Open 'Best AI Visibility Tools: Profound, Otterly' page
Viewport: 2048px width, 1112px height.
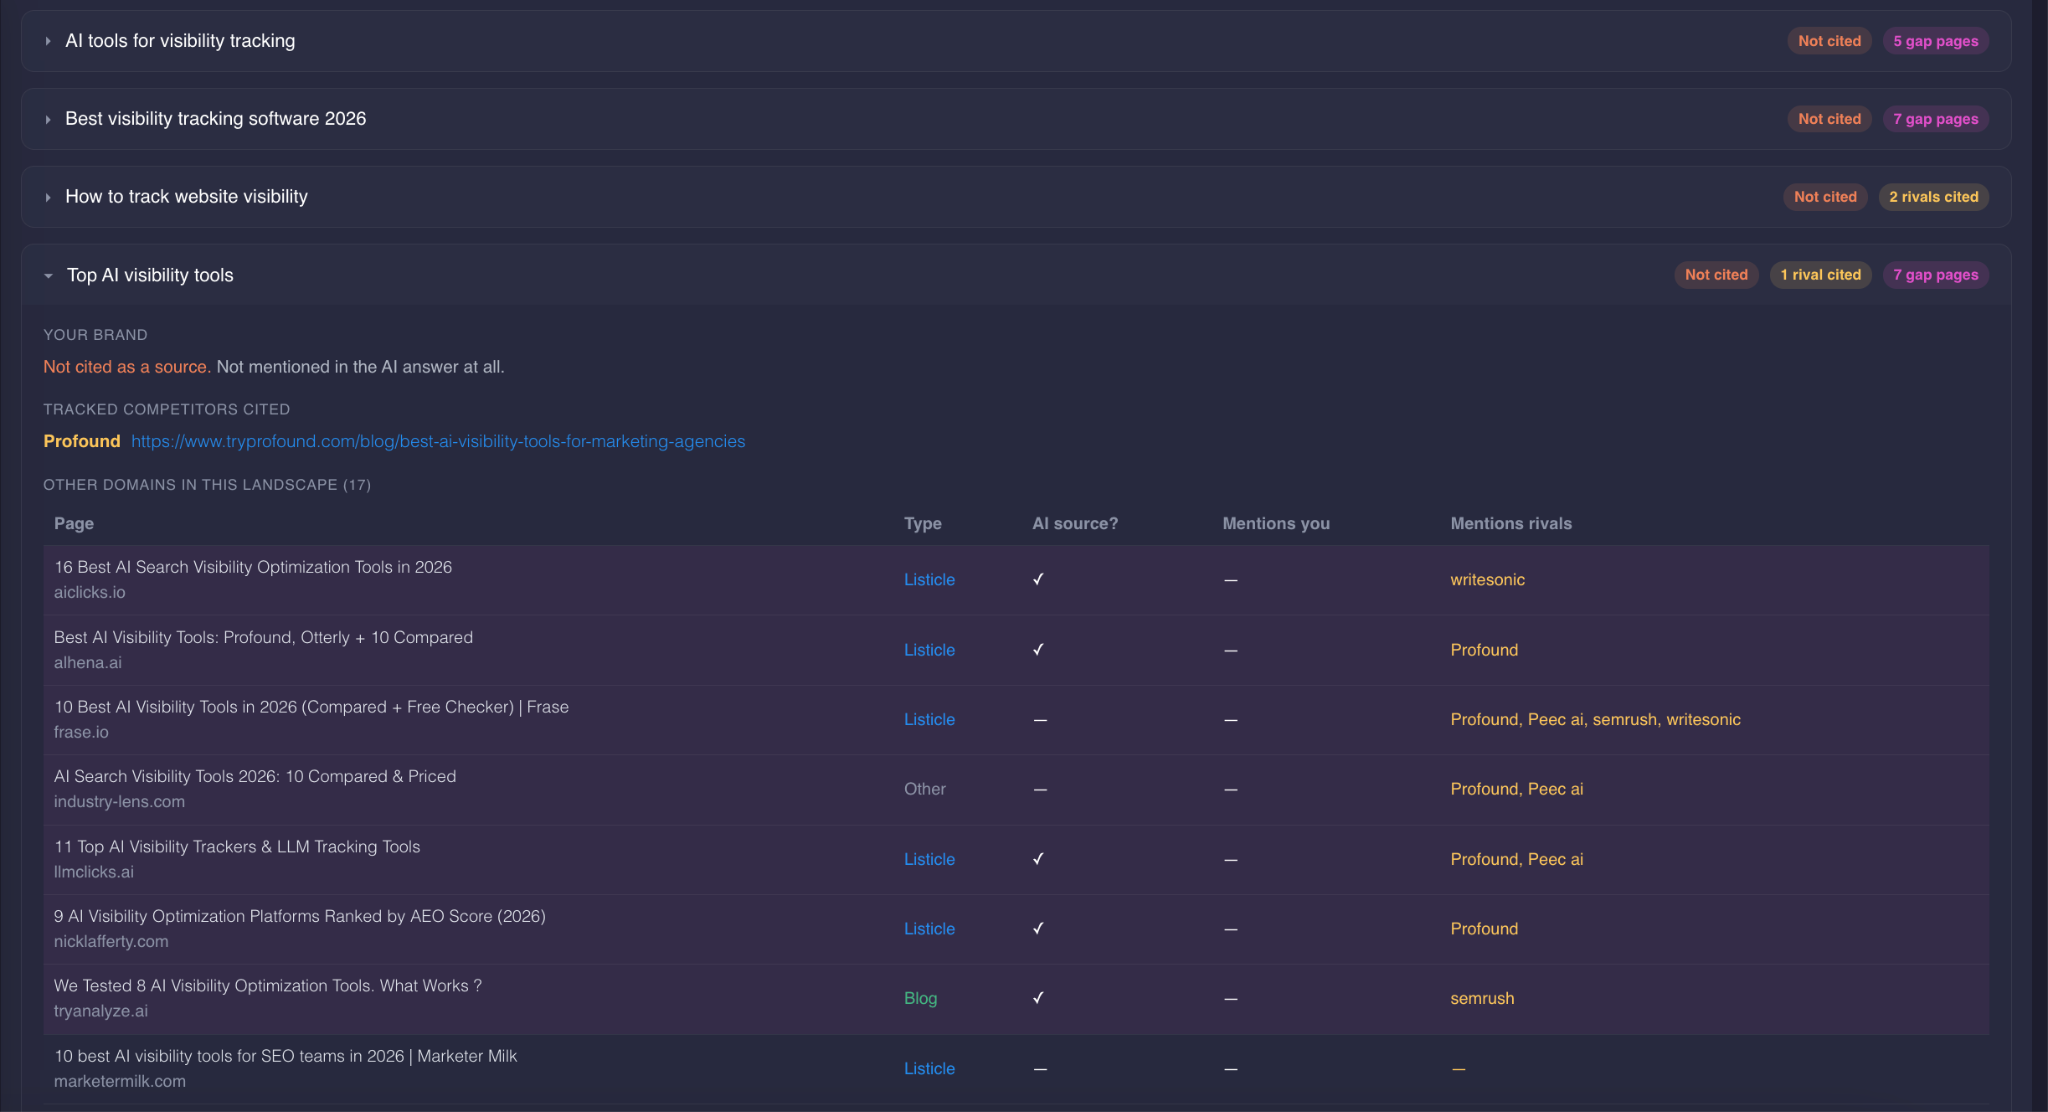pos(263,637)
